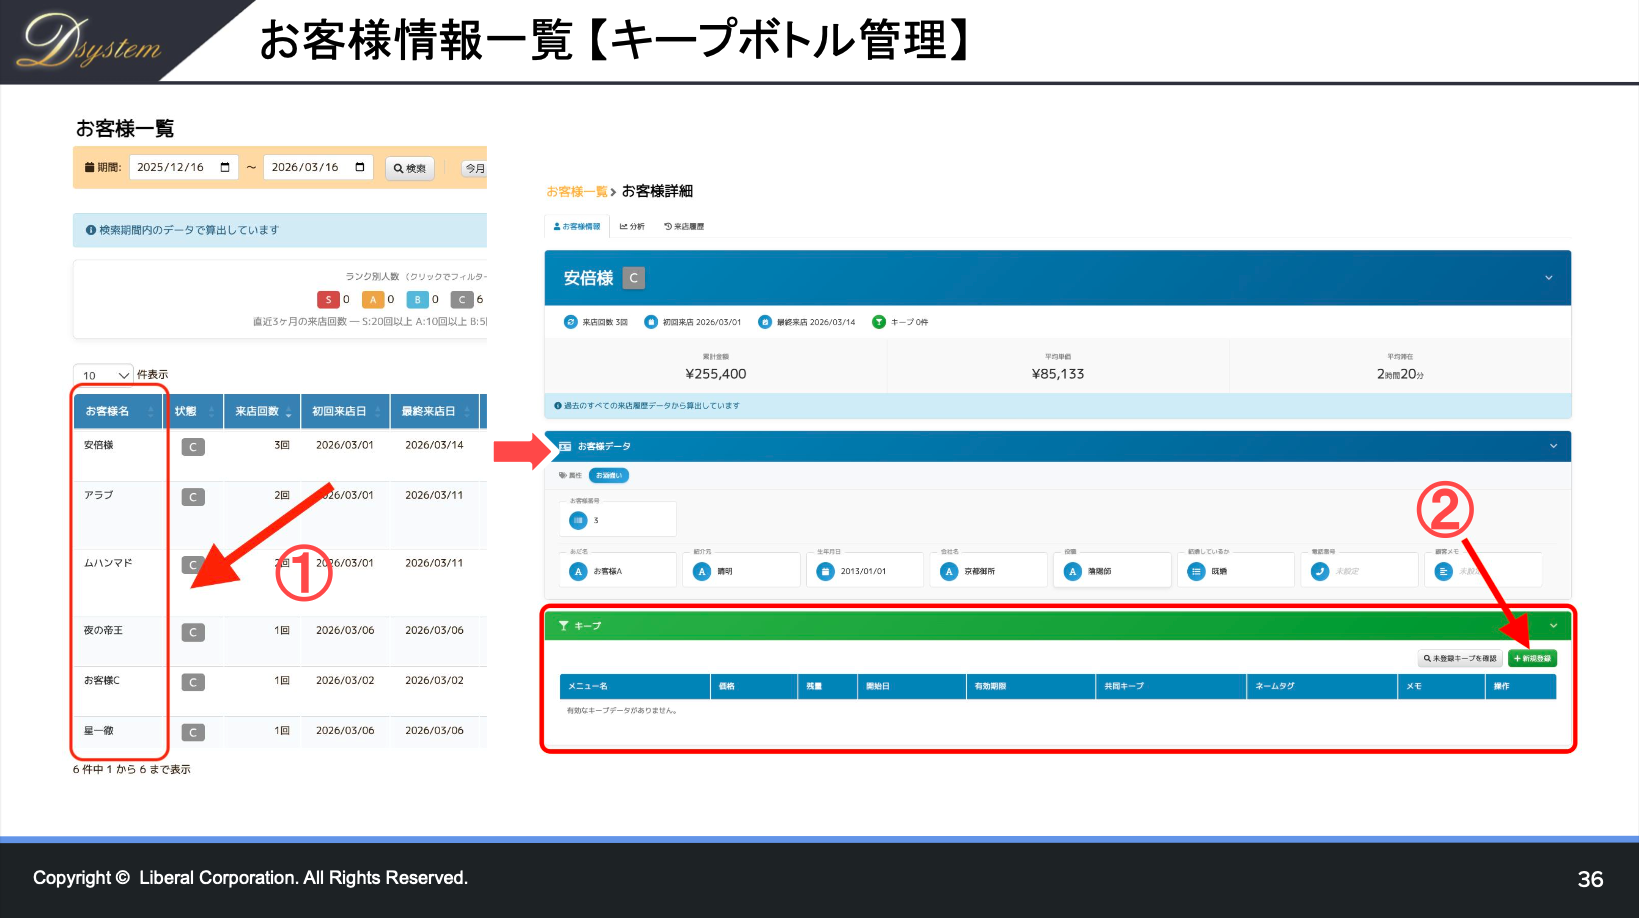Click the お客様データ ID card icon
Viewport: 1639px width, 918px height.
tap(565, 446)
